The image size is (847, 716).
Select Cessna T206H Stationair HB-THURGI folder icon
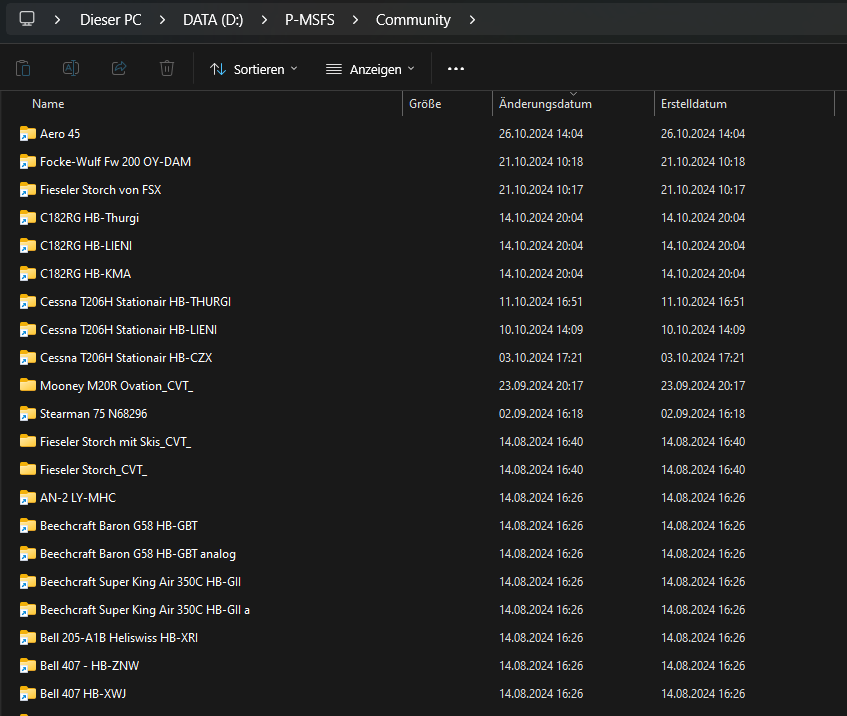28,302
